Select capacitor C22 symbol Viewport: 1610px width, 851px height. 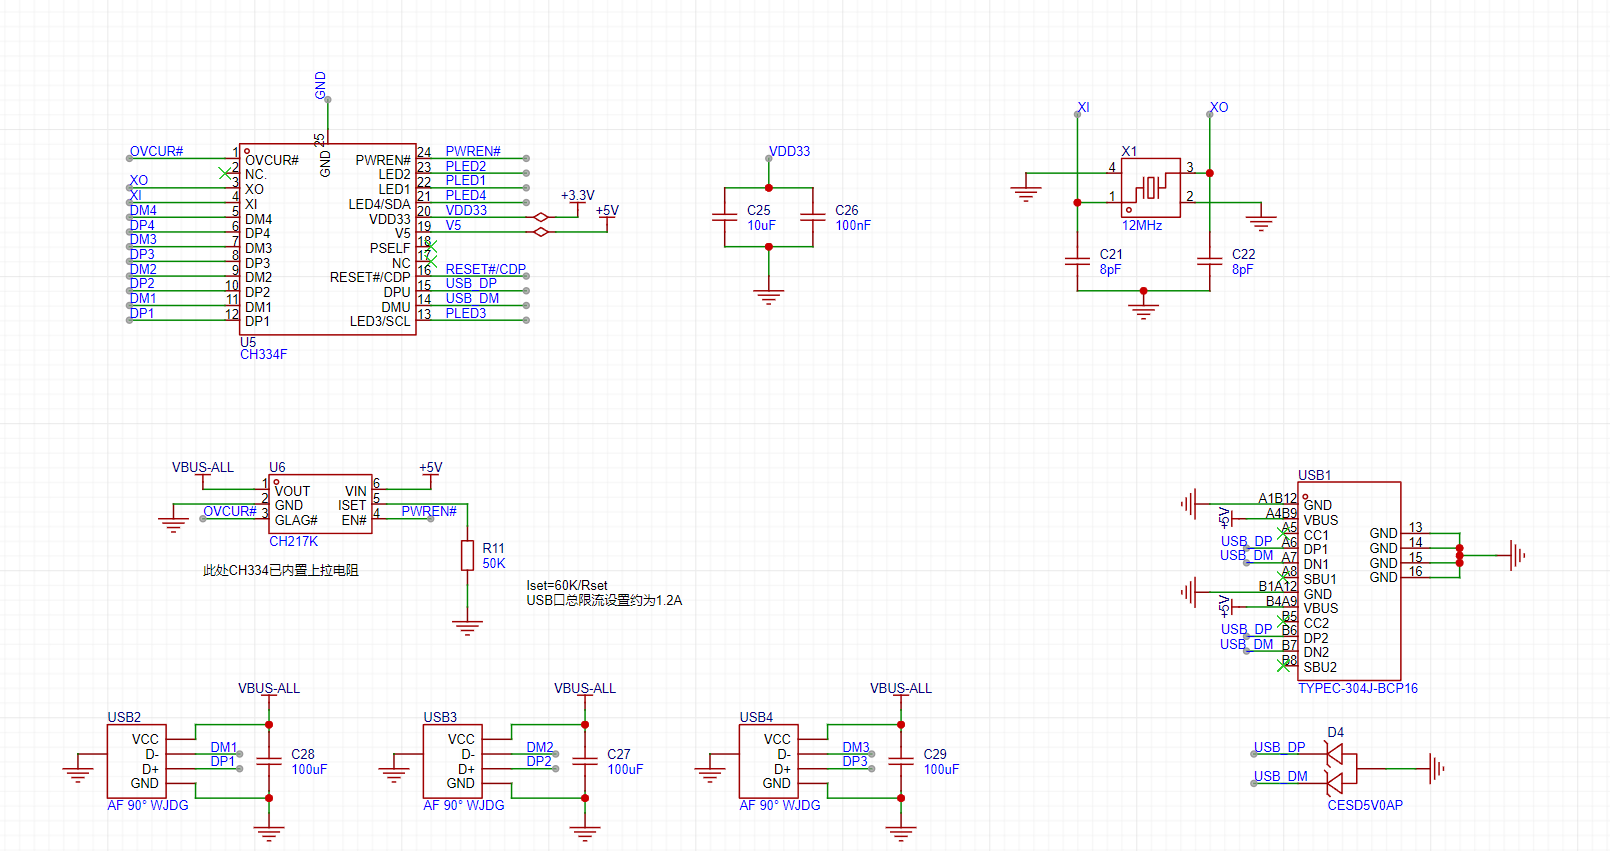click(1210, 261)
